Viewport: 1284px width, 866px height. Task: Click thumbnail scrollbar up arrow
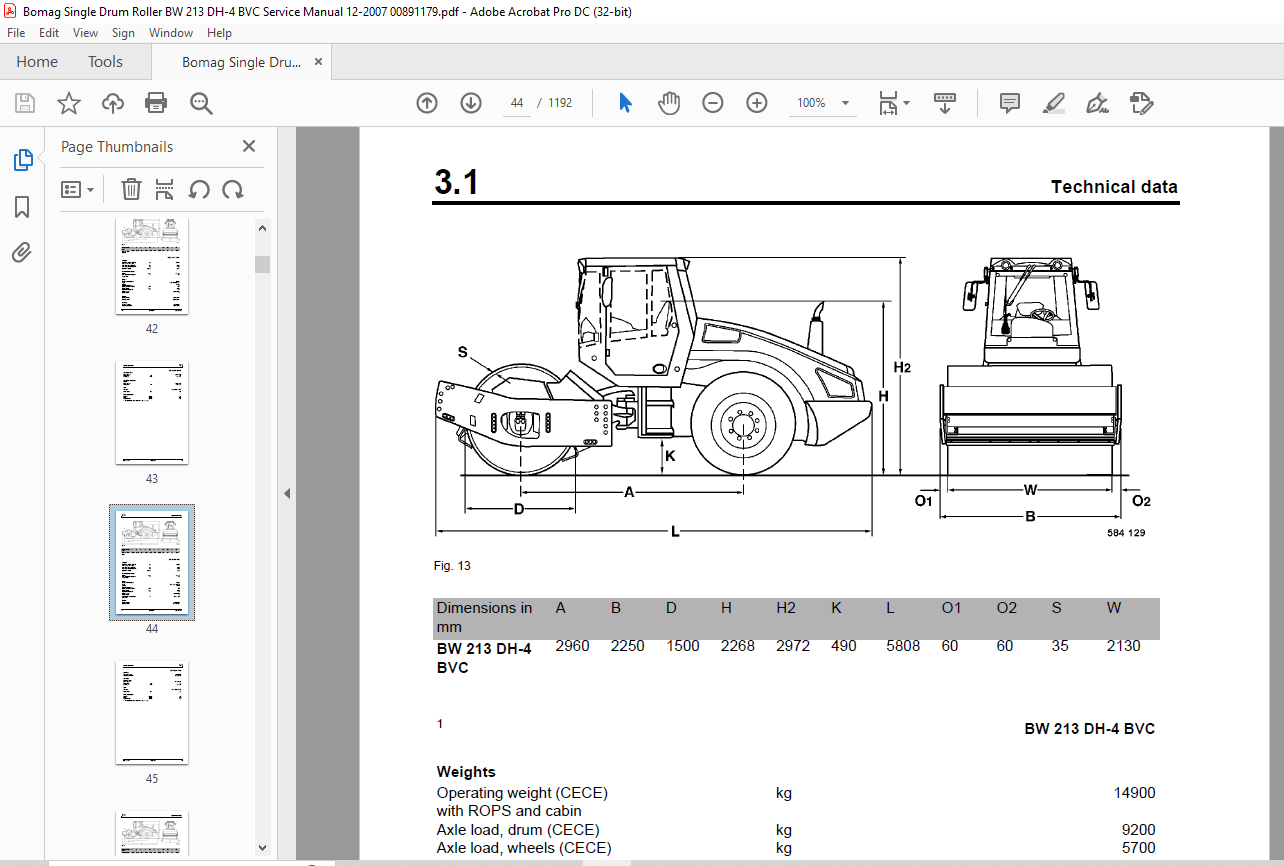pyautogui.click(x=263, y=228)
